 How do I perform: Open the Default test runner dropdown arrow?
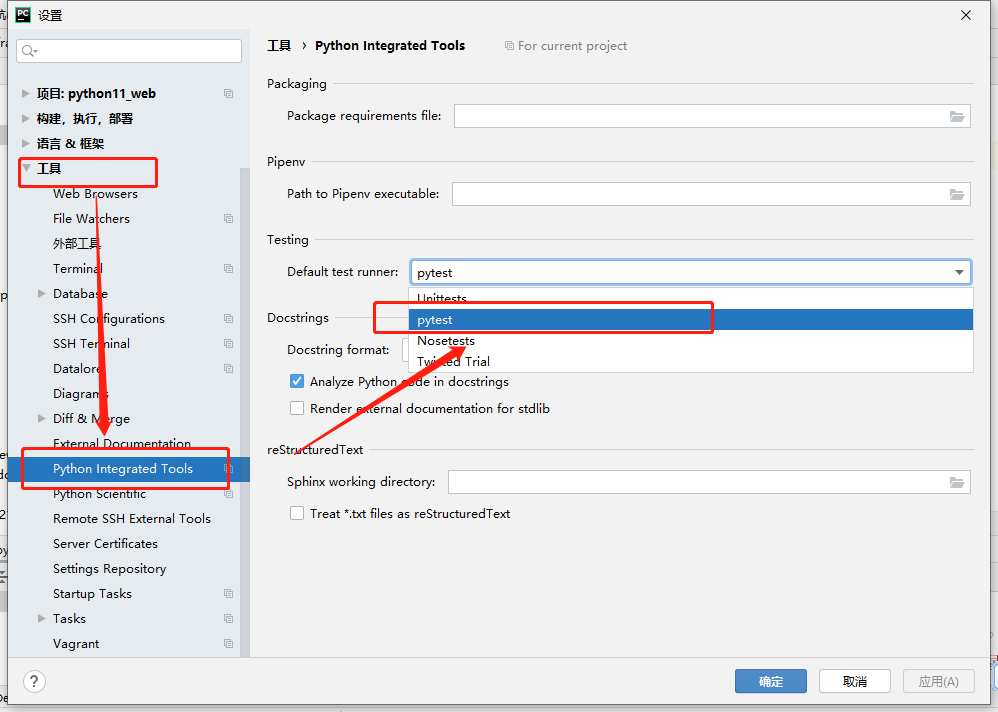tap(960, 272)
